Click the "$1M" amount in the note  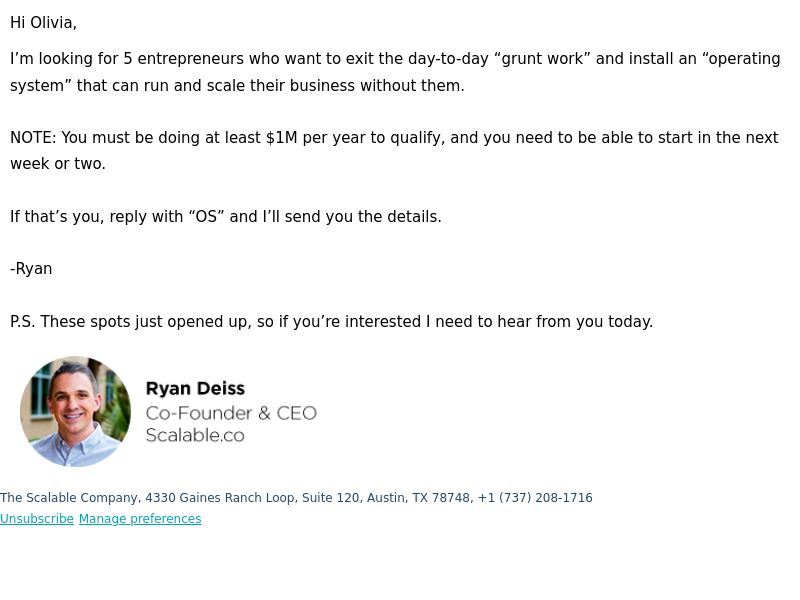coord(282,138)
